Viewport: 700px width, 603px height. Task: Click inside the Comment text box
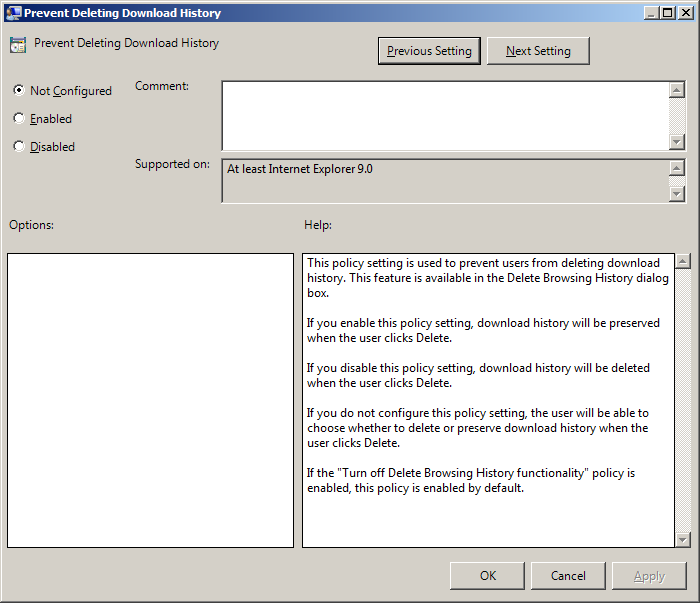[x=444, y=115]
